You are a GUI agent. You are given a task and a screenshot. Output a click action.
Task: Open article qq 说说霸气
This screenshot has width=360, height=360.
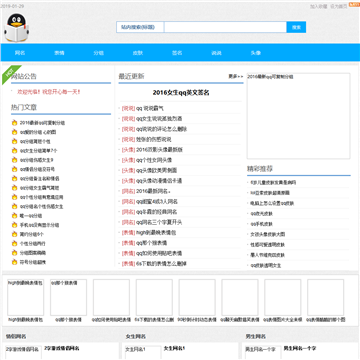[150, 108]
